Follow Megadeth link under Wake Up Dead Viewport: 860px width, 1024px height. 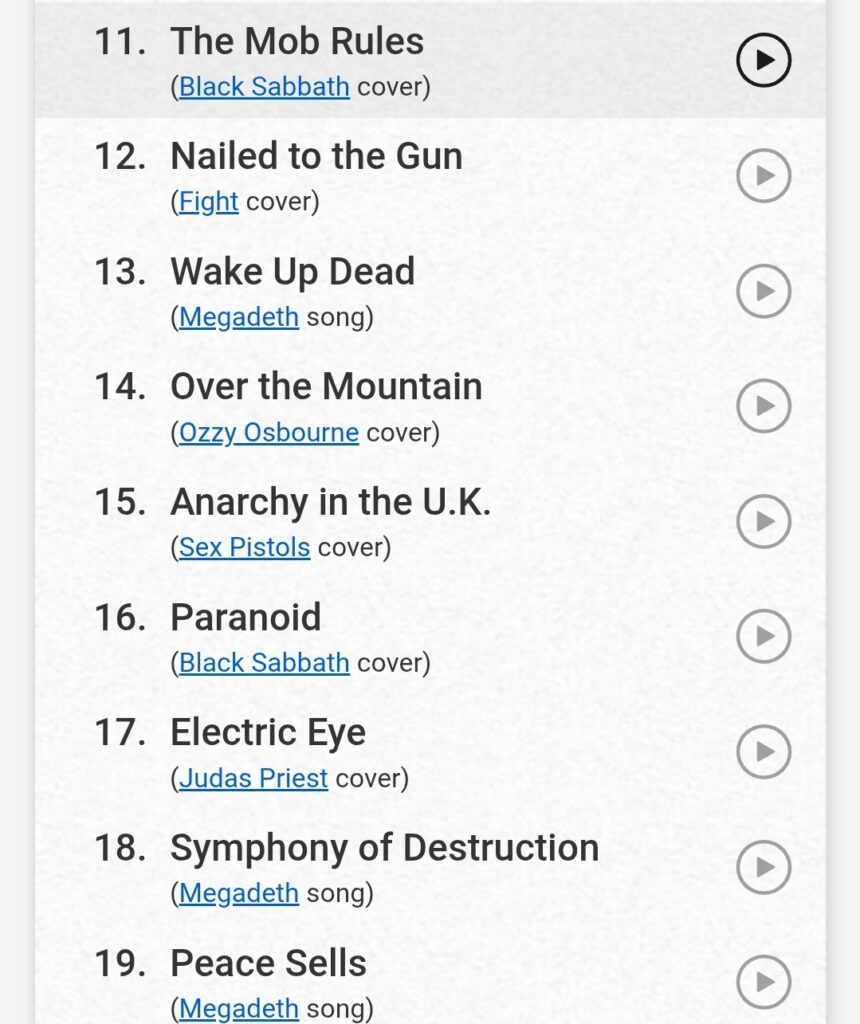[x=239, y=317]
